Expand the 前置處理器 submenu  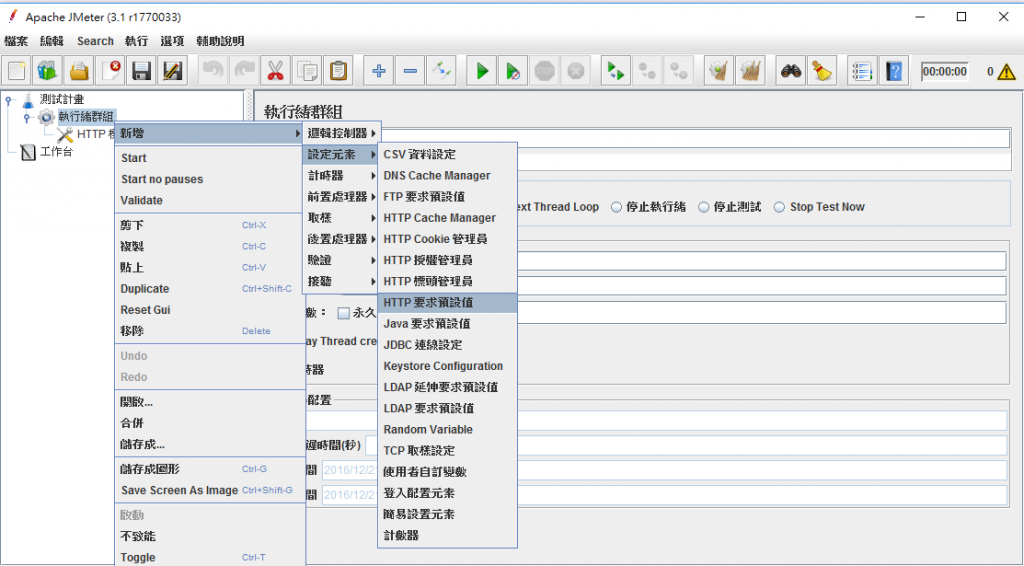(342, 197)
